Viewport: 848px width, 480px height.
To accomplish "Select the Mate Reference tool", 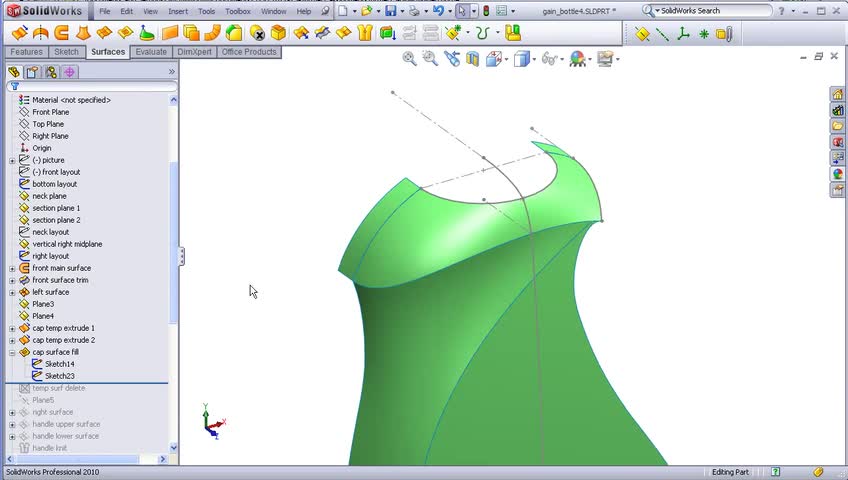I will click(724, 34).
